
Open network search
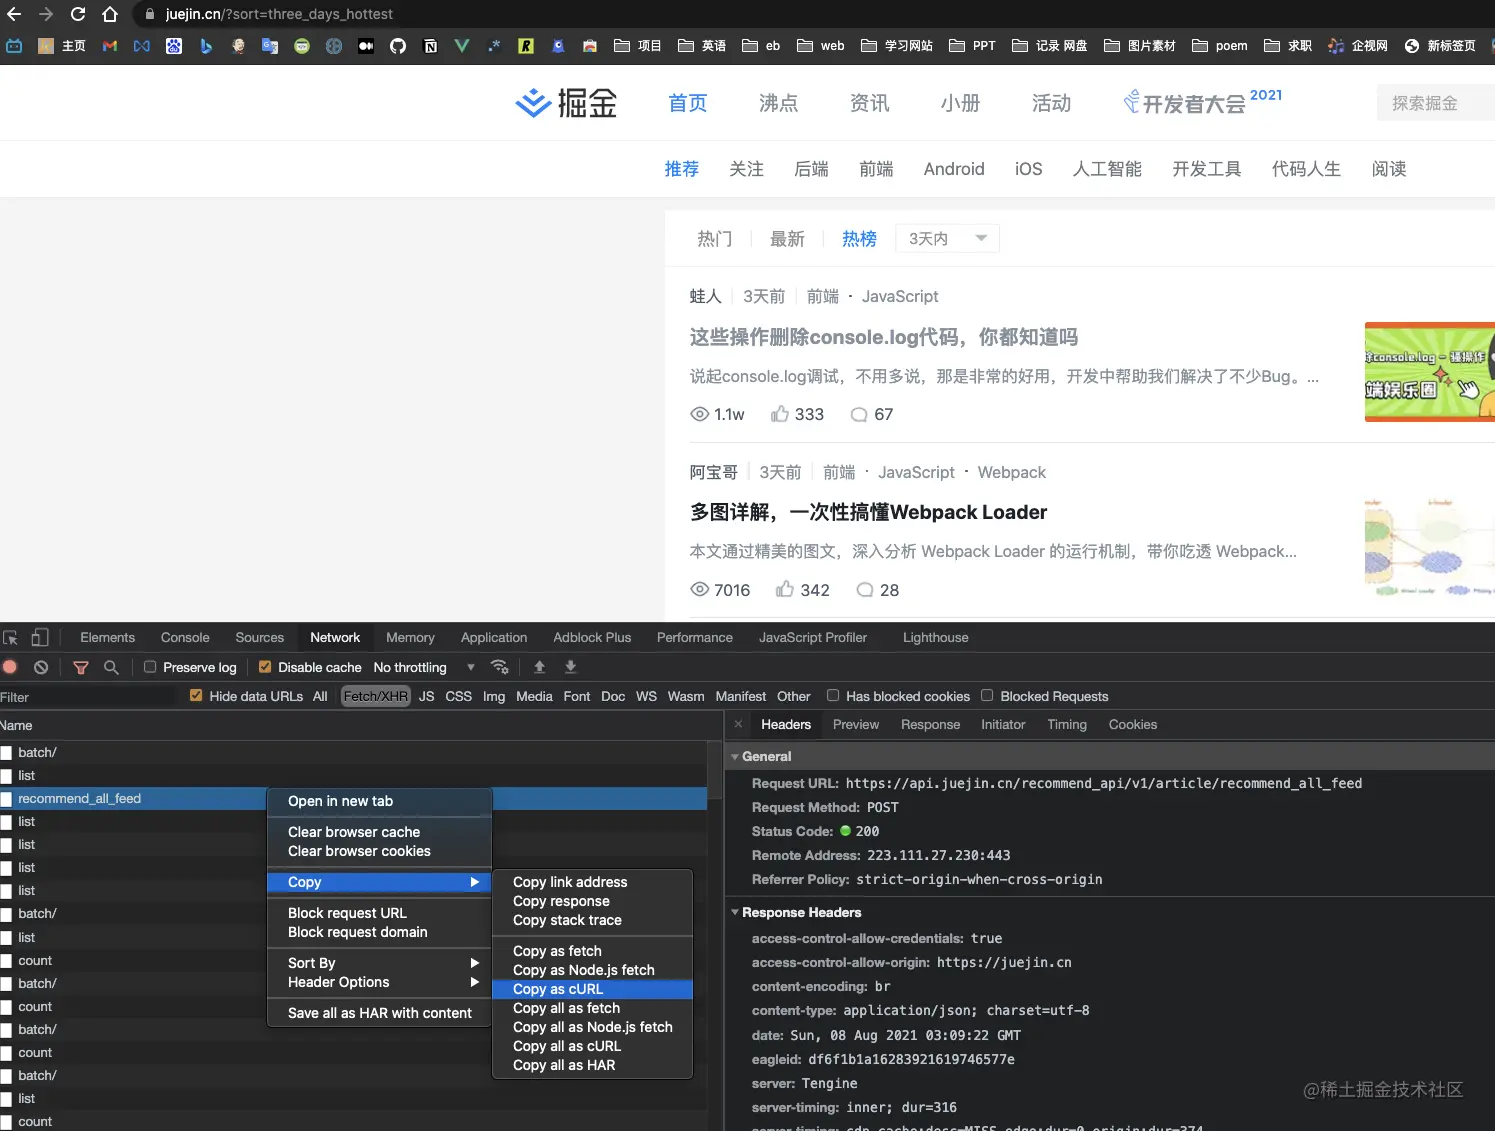[x=111, y=667]
